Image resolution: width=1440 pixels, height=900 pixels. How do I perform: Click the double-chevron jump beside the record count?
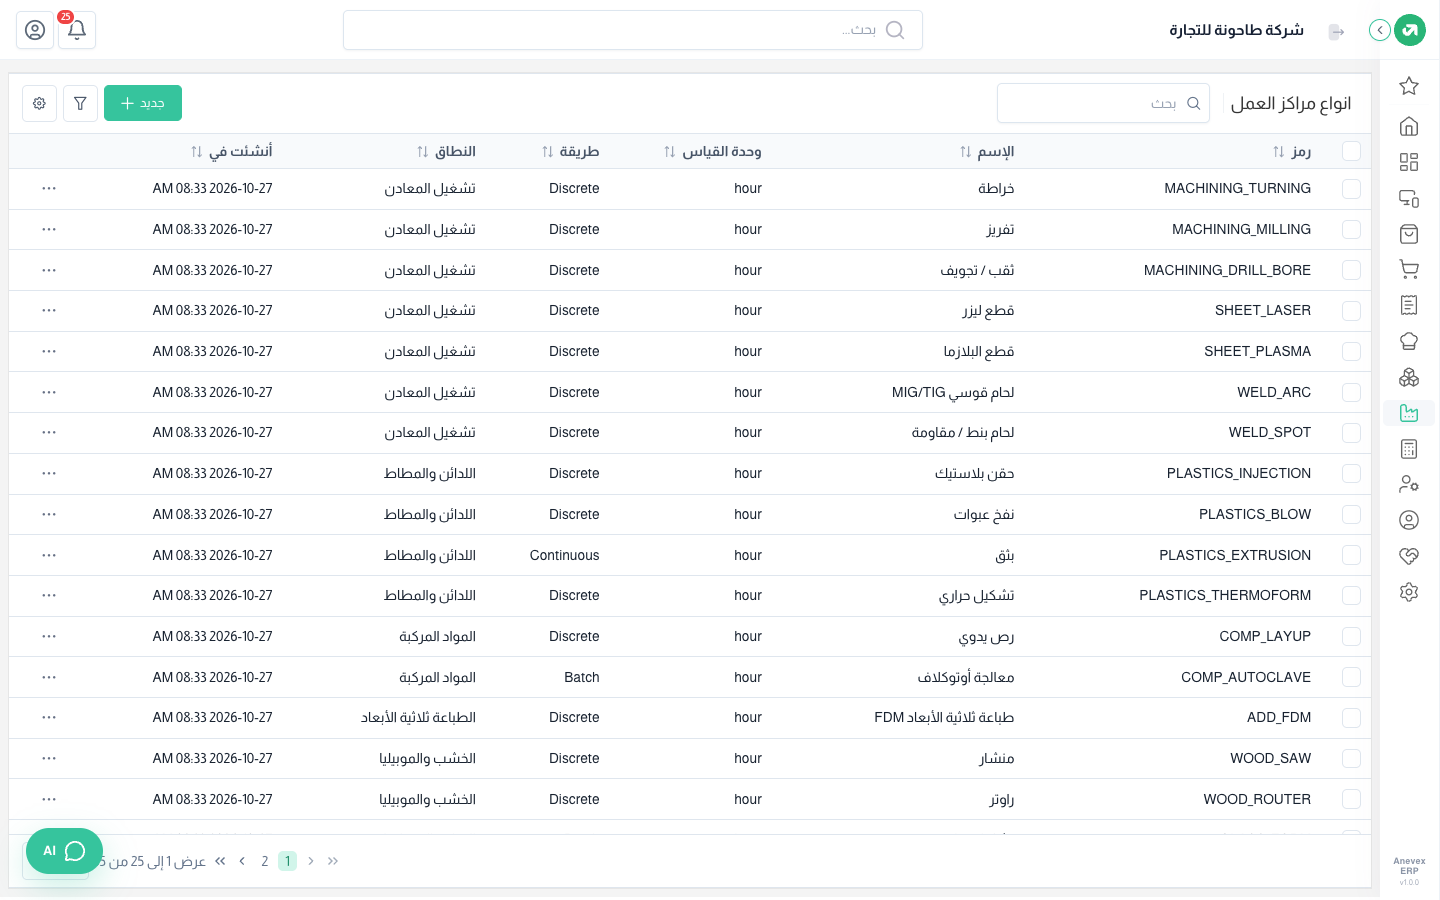[x=220, y=861]
